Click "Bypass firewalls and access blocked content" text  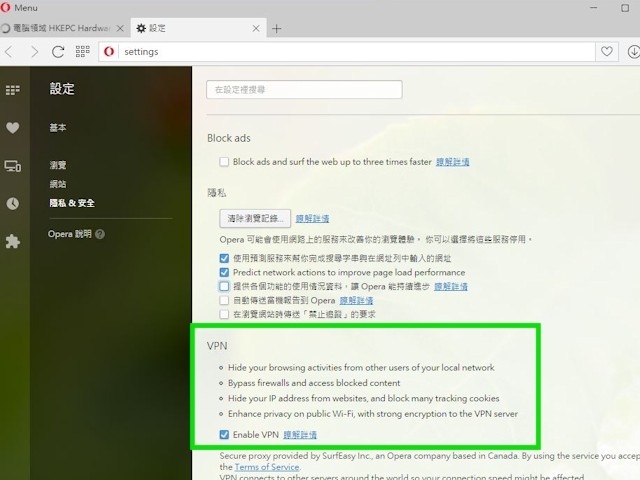[x=314, y=383]
